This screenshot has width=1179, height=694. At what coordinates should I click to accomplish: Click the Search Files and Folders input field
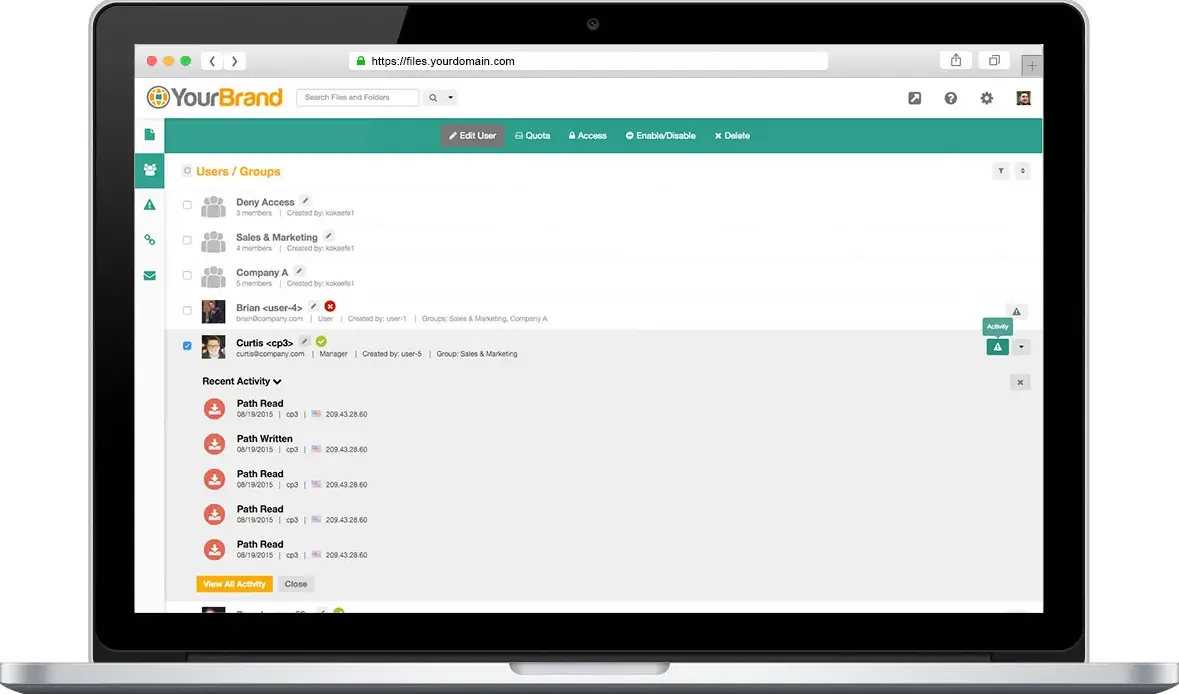point(357,97)
